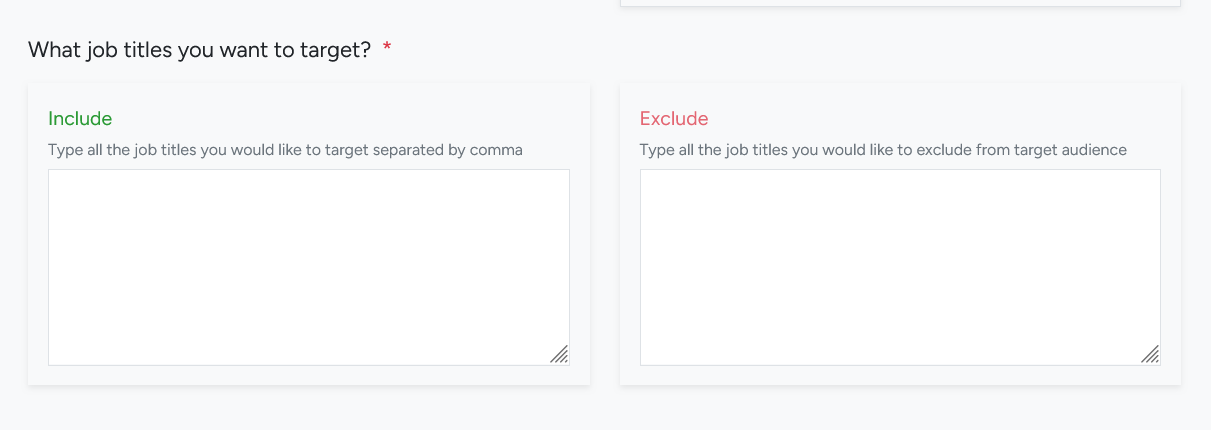Click the Exclude job titles text area
Image resolution: width=1211 pixels, height=430 pixels.
coord(900,267)
